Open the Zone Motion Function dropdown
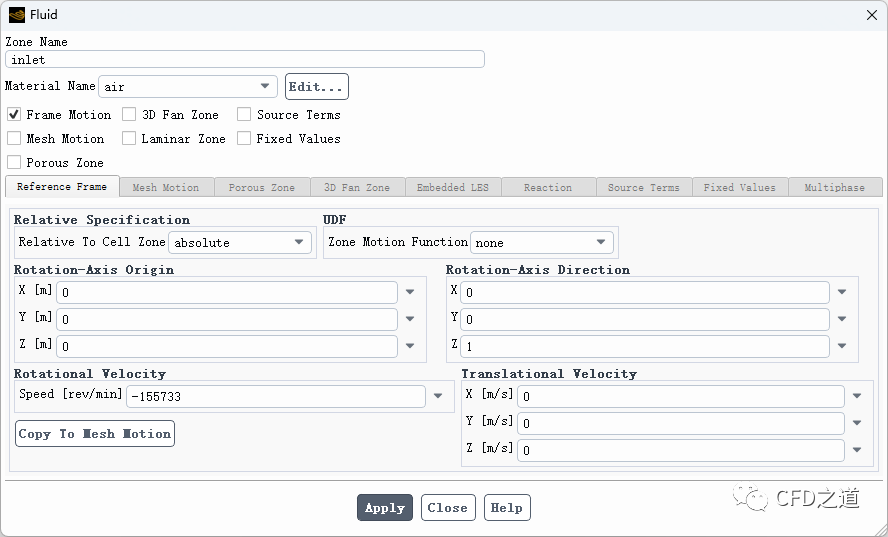The width and height of the screenshot is (888, 537). [541, 242]
